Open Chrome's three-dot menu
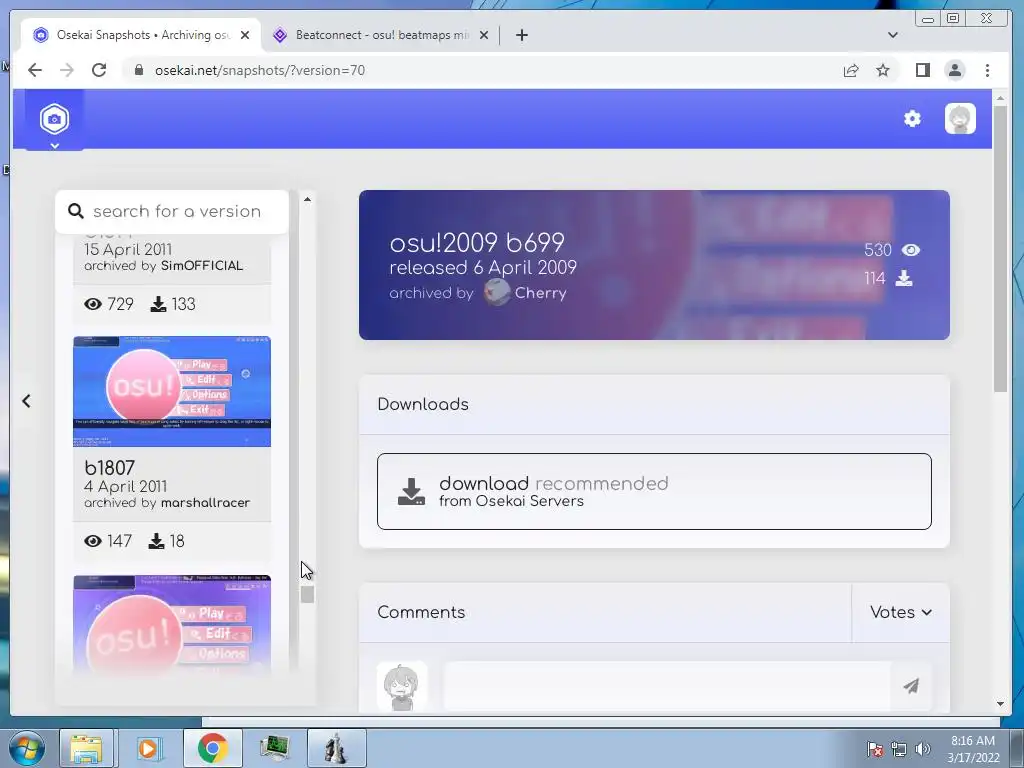Viewport: 1024px width, 768px height. click(x=987, y=70)
